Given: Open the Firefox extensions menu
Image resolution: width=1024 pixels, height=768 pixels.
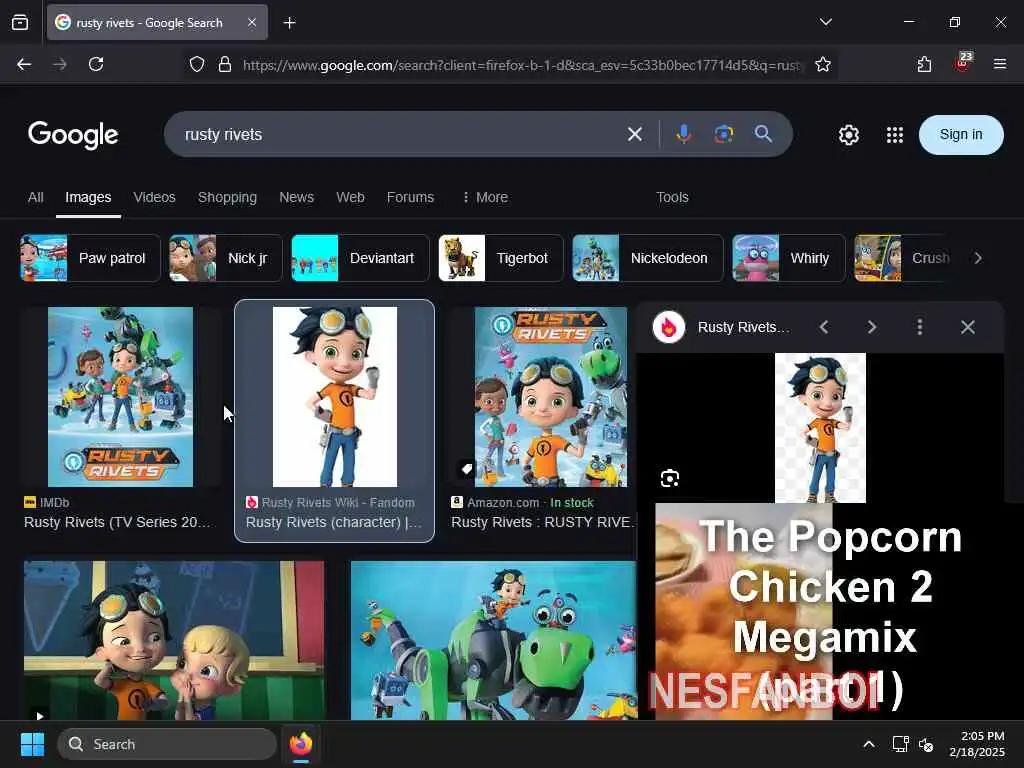Looking at the screenshot, I should (x=924, y=64).
